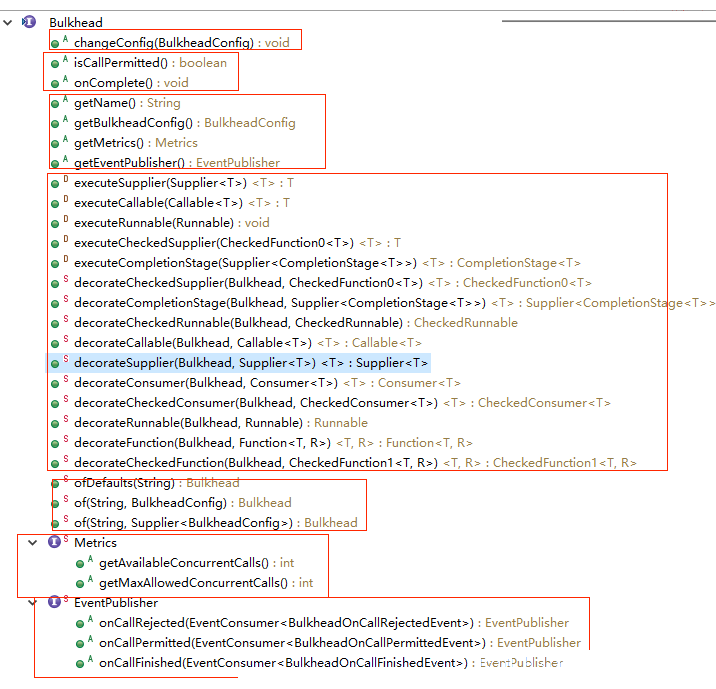This screenshot has height=689, width=716.
Task: Click the green method icon beside getEventPublisher()
Action: tap(55, 164)
